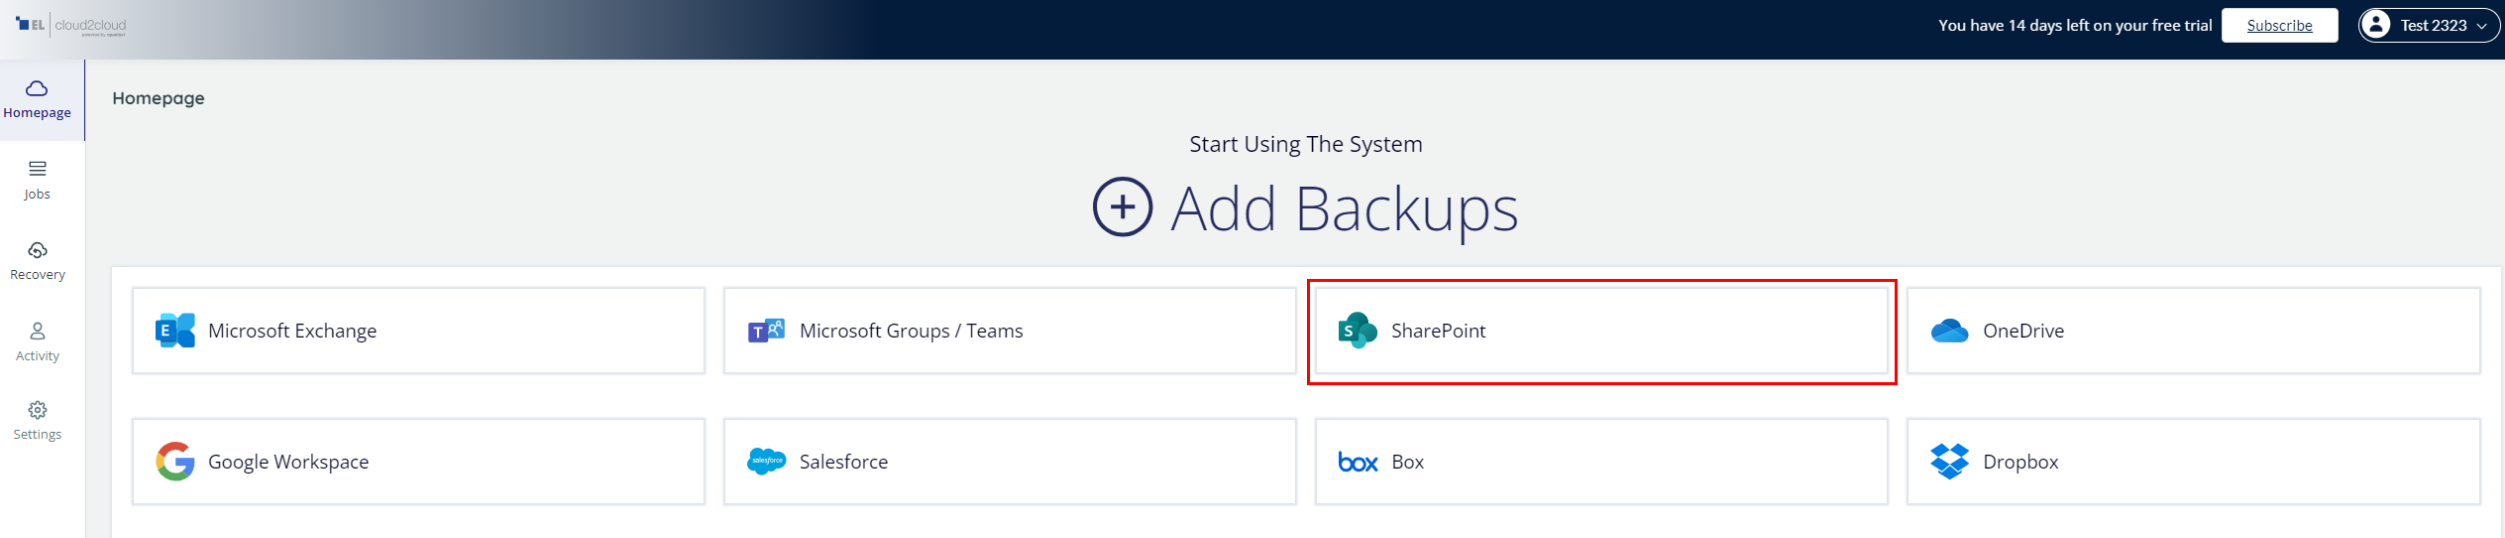This screenshot has width=2505, height=538.
Task: Click the Add Backups heading
Action: (x=1344, y=209)
